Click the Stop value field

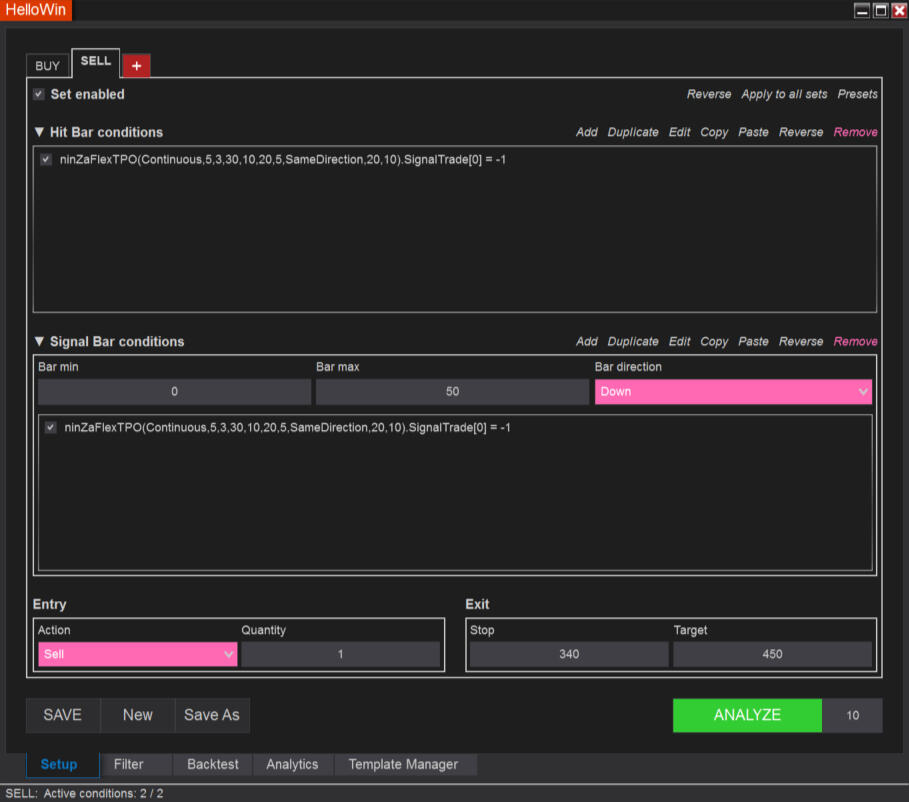click(x=569, y=654)
